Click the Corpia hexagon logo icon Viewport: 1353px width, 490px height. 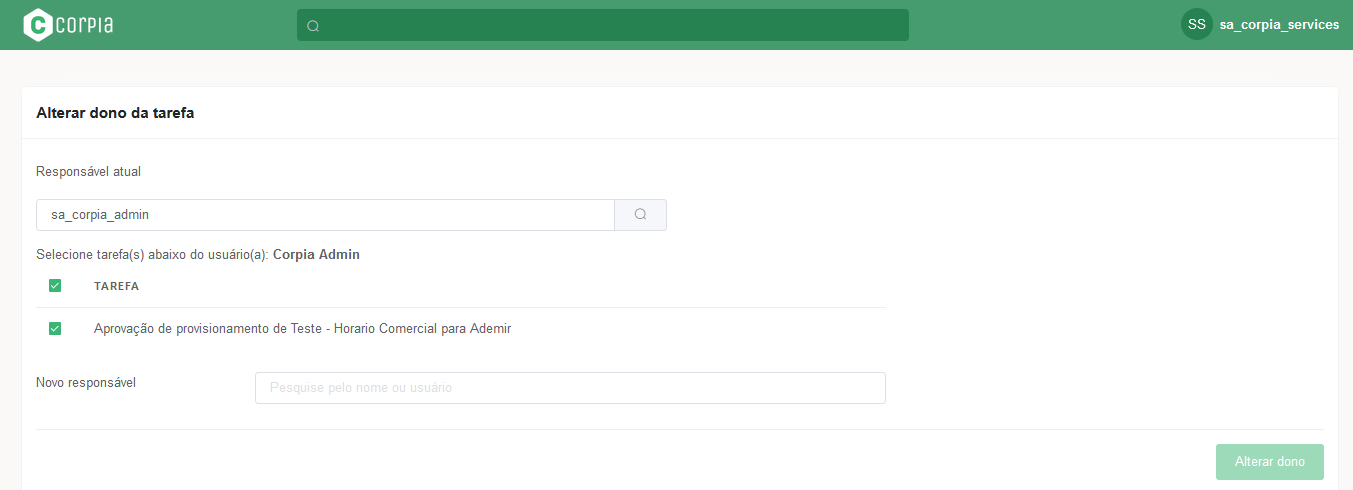[37, 25]
